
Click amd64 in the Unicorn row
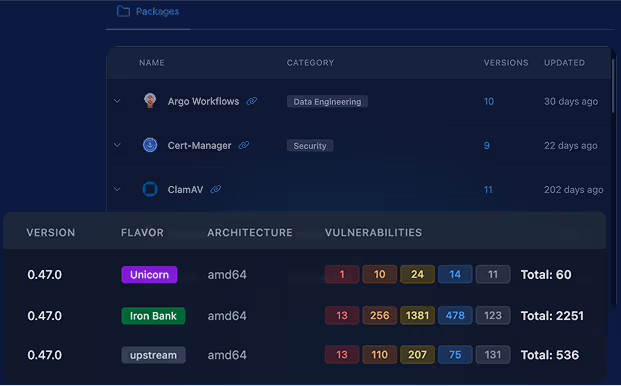227,275
